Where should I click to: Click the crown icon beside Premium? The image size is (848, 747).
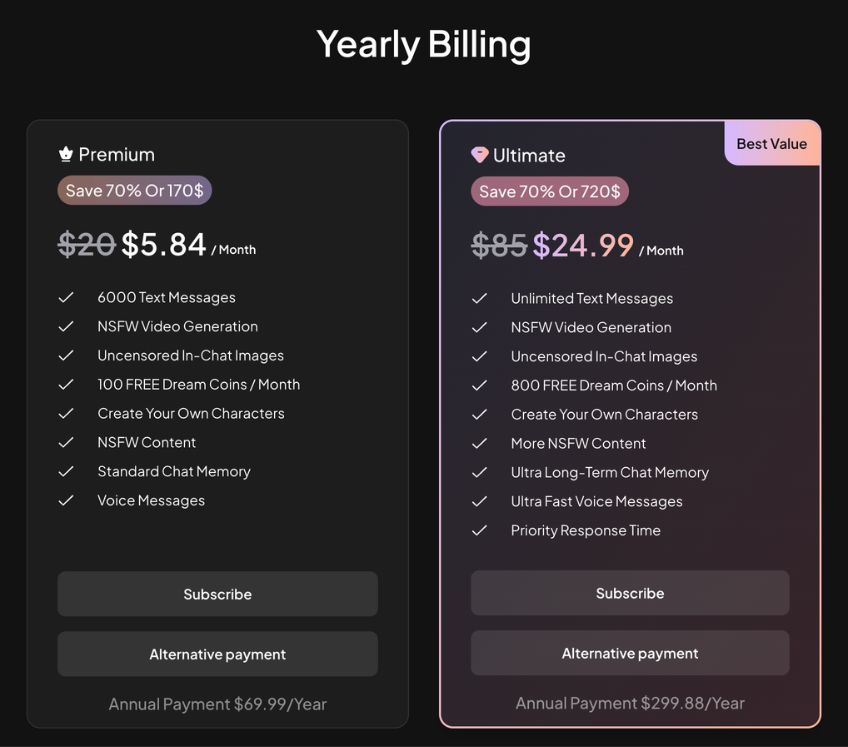coord(66,154)
